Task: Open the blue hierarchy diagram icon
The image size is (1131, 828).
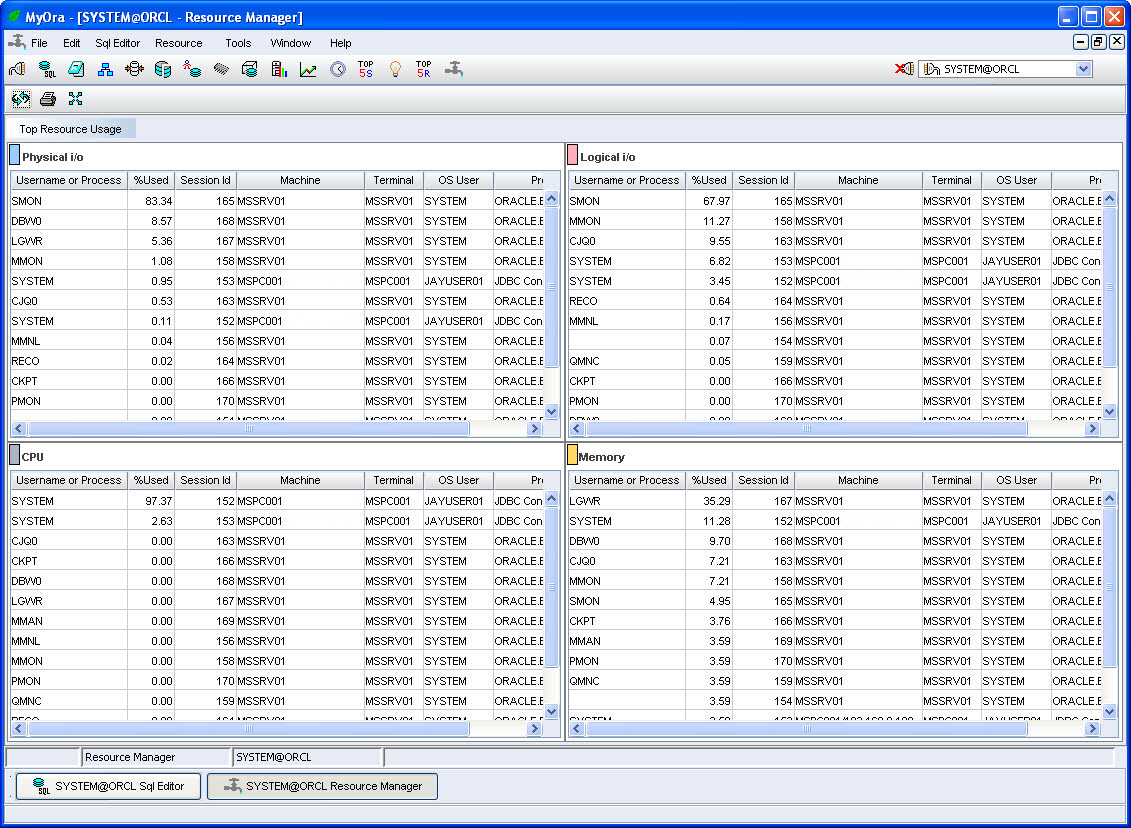Action: click(105, 69)
